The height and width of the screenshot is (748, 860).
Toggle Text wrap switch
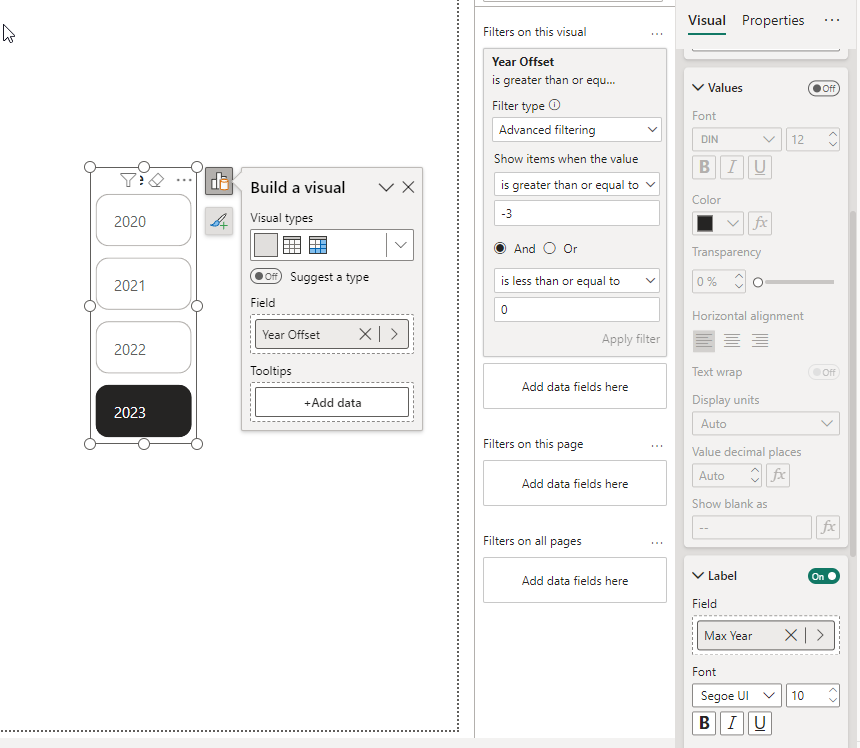(x=823, y=372)
